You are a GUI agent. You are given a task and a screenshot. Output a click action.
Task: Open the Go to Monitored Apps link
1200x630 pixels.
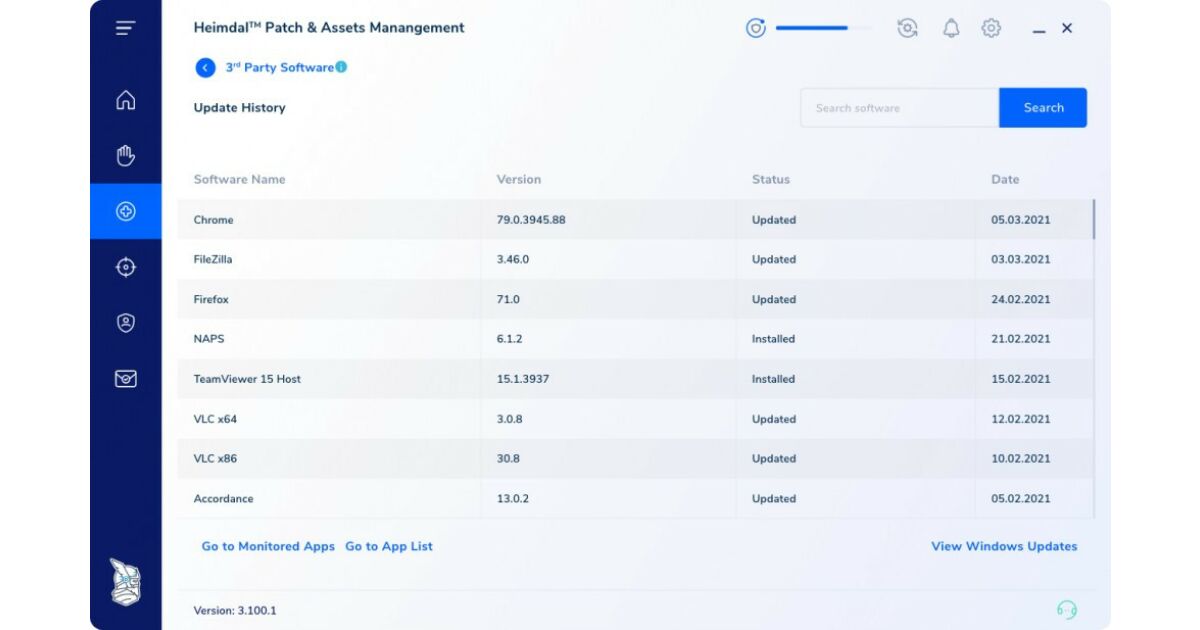click(x=268, y=546)
